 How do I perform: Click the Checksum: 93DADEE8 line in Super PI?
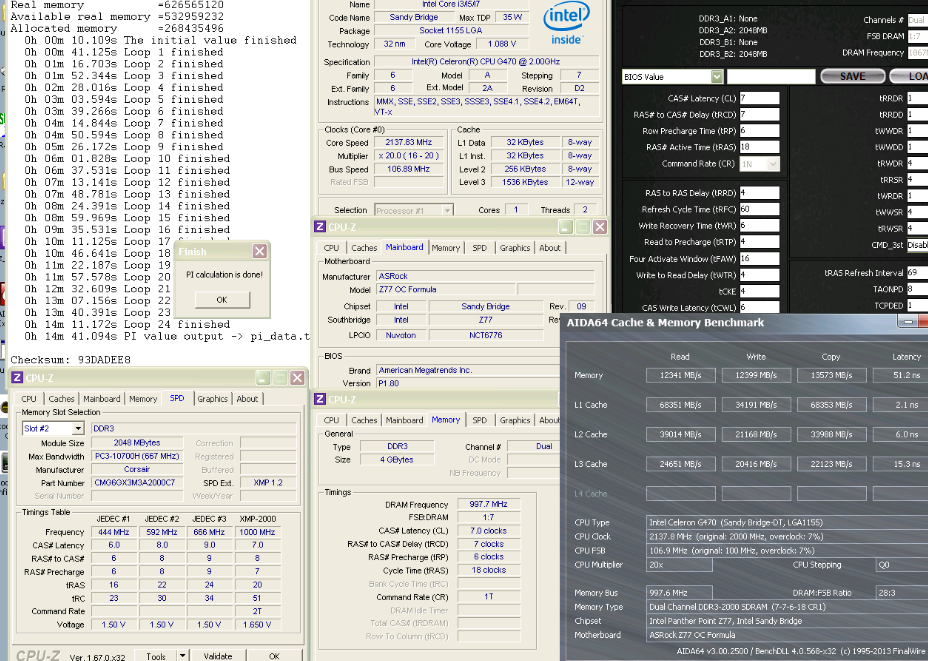pyautogui.click(x=70, y=360)
